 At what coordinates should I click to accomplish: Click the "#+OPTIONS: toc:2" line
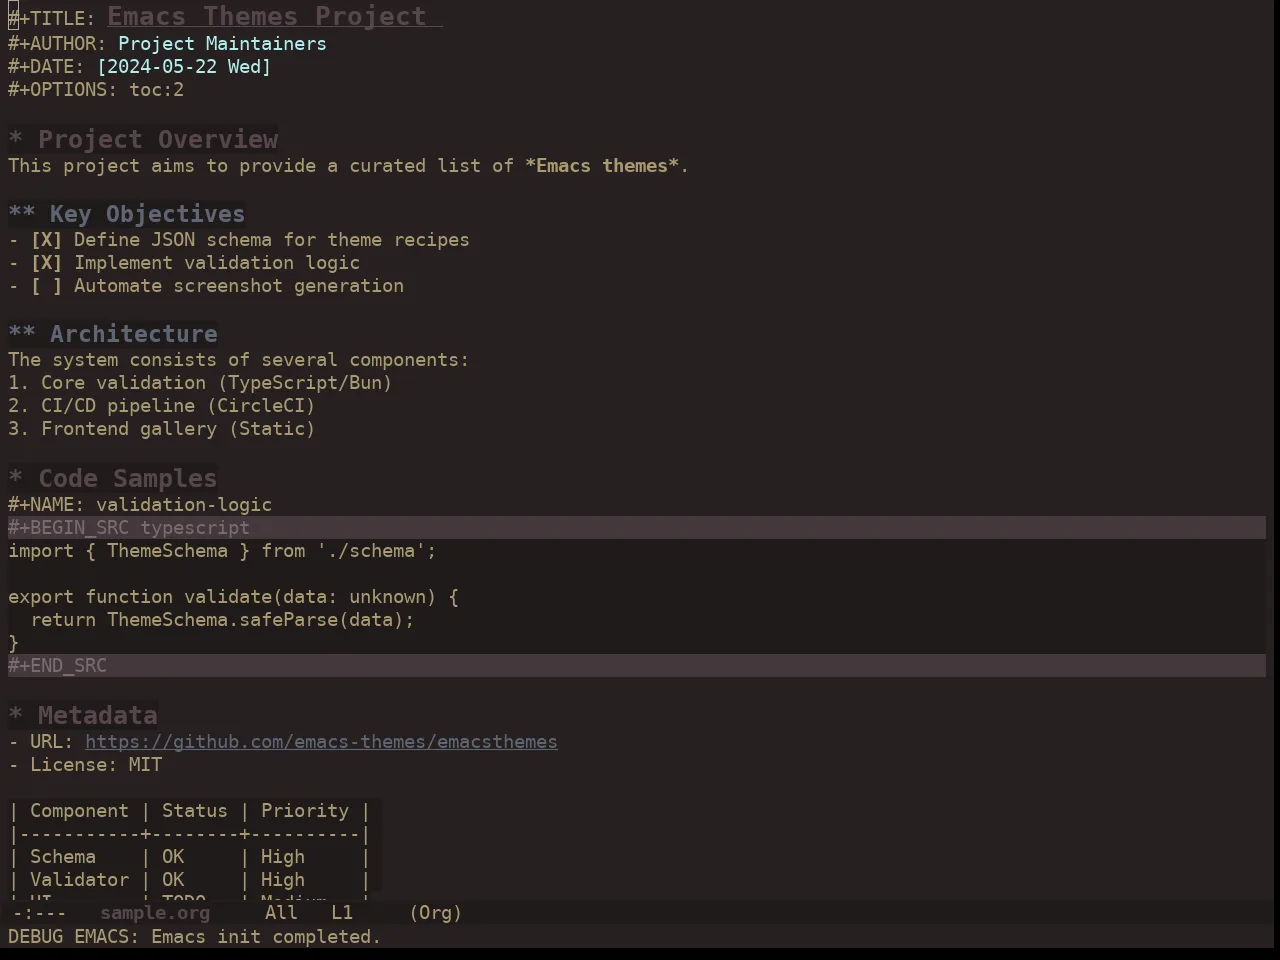tap(96, 90)
